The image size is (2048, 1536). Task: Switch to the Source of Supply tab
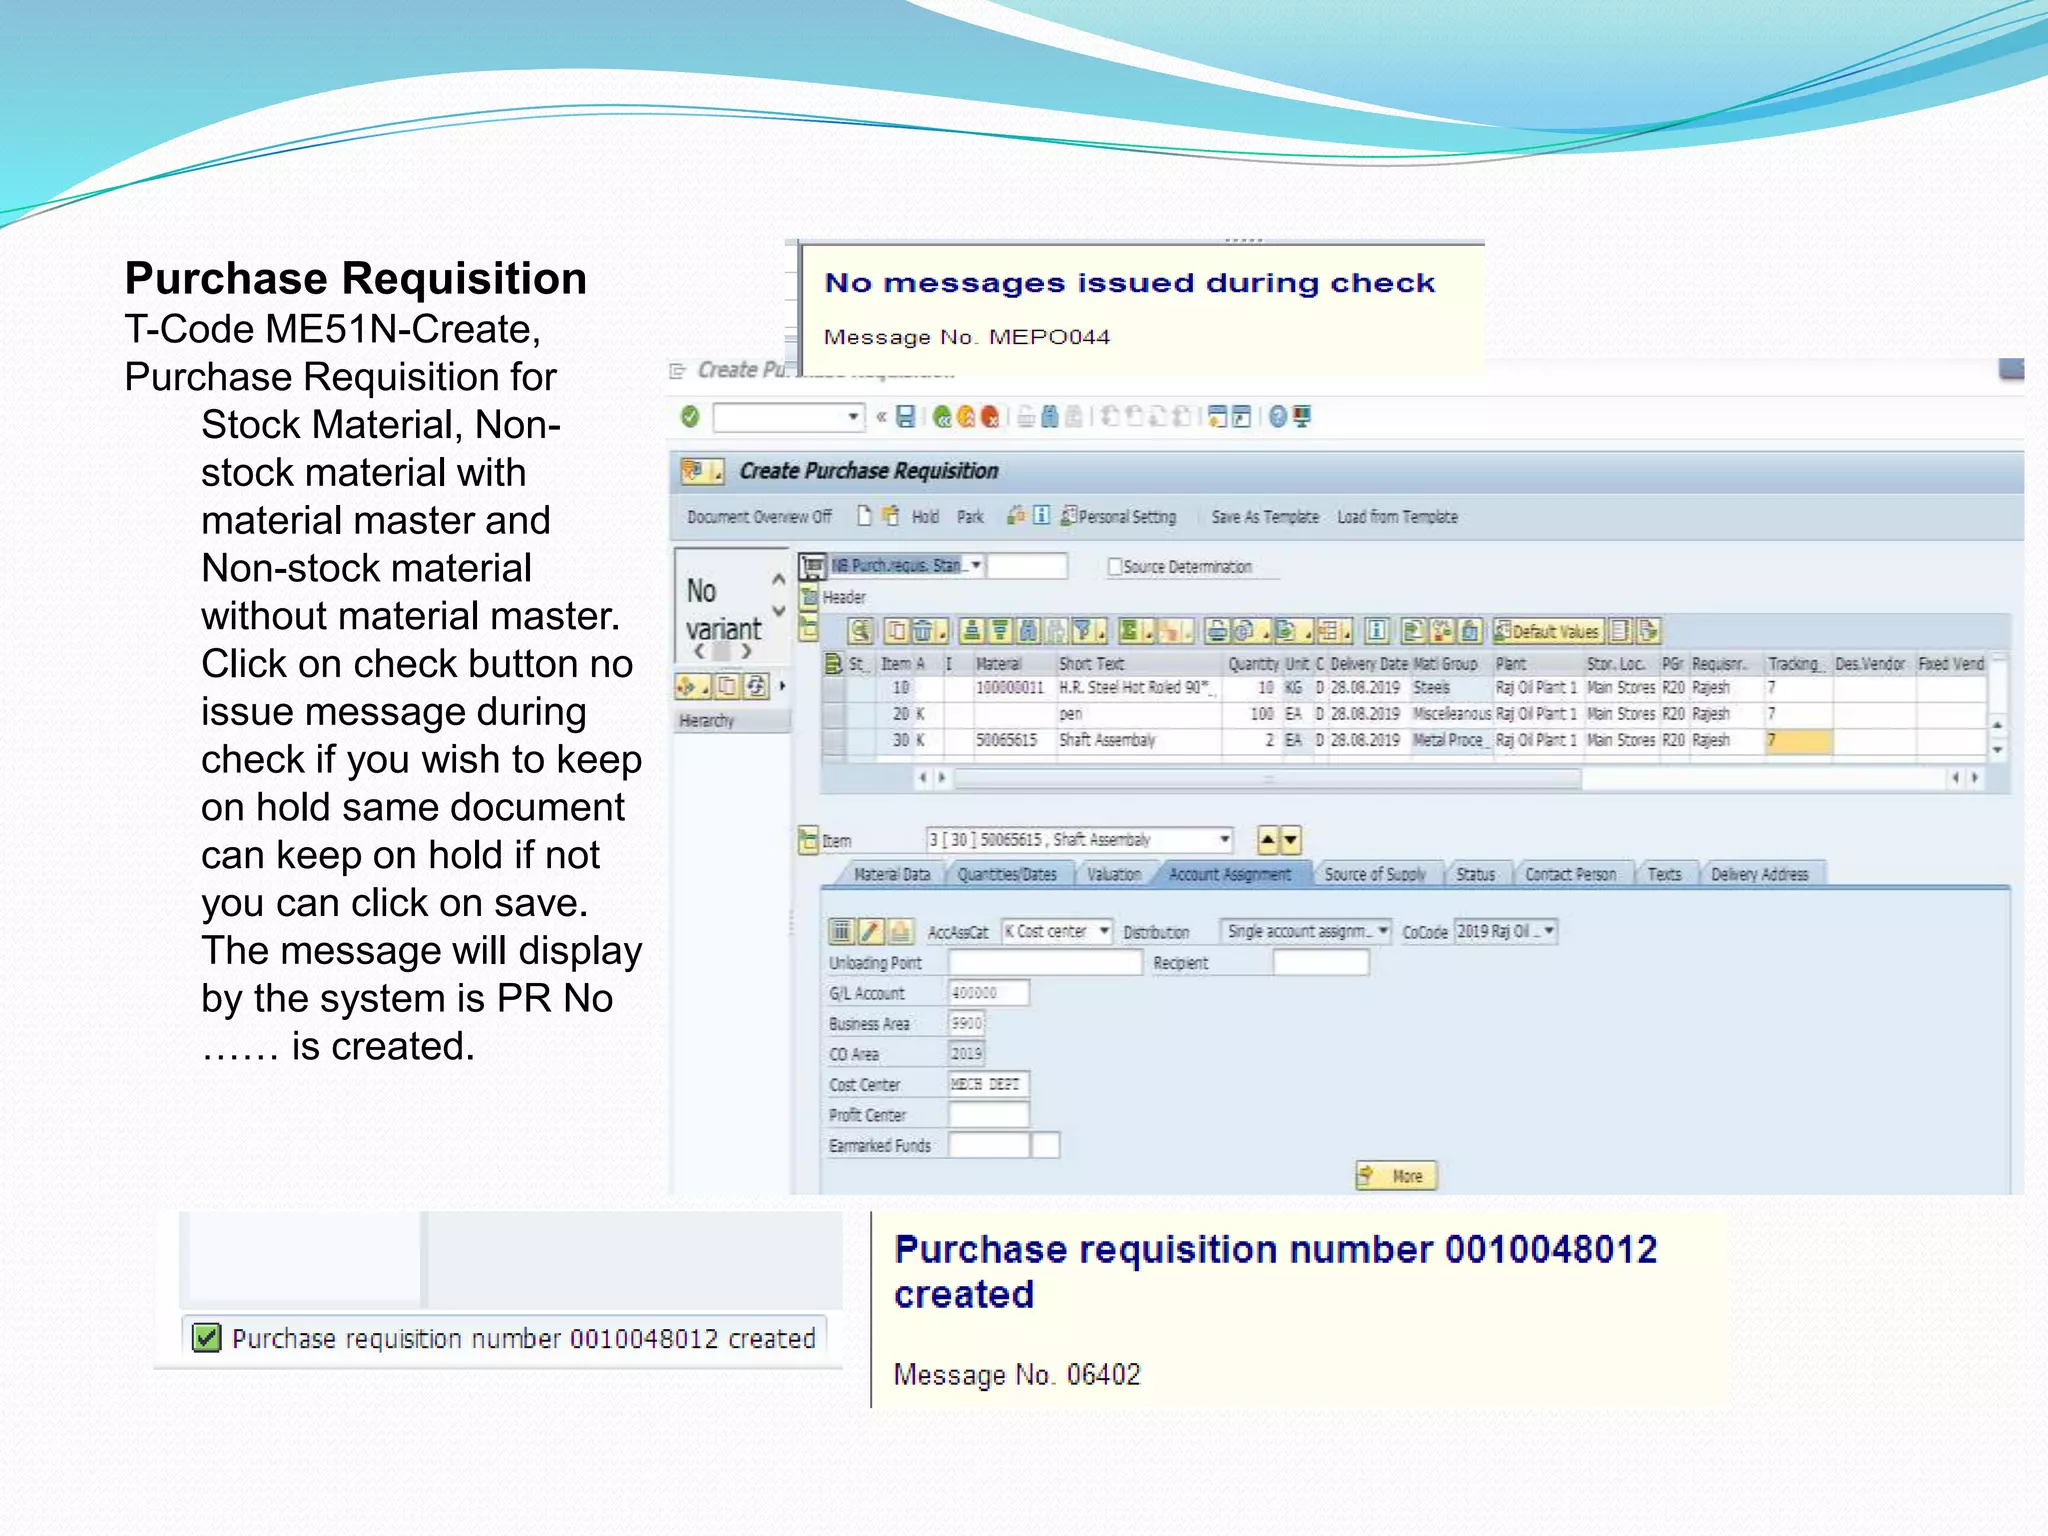1374,875
